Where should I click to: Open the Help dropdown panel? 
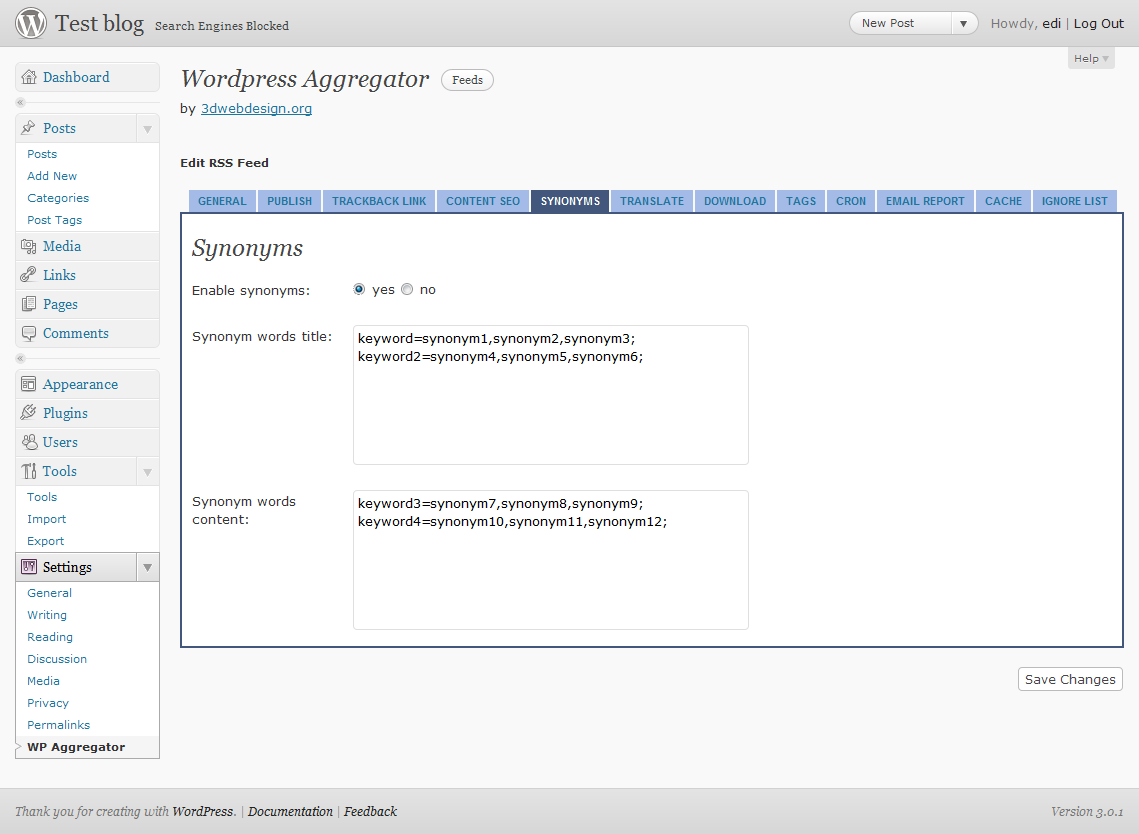click(1091, 58)
